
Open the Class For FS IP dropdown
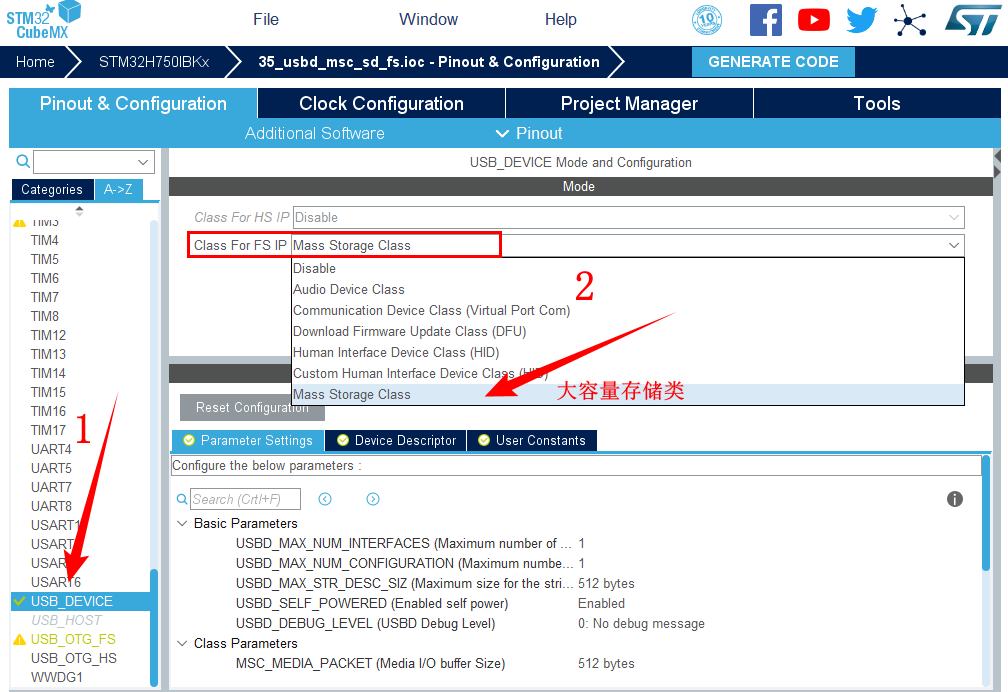click(953, 245)
